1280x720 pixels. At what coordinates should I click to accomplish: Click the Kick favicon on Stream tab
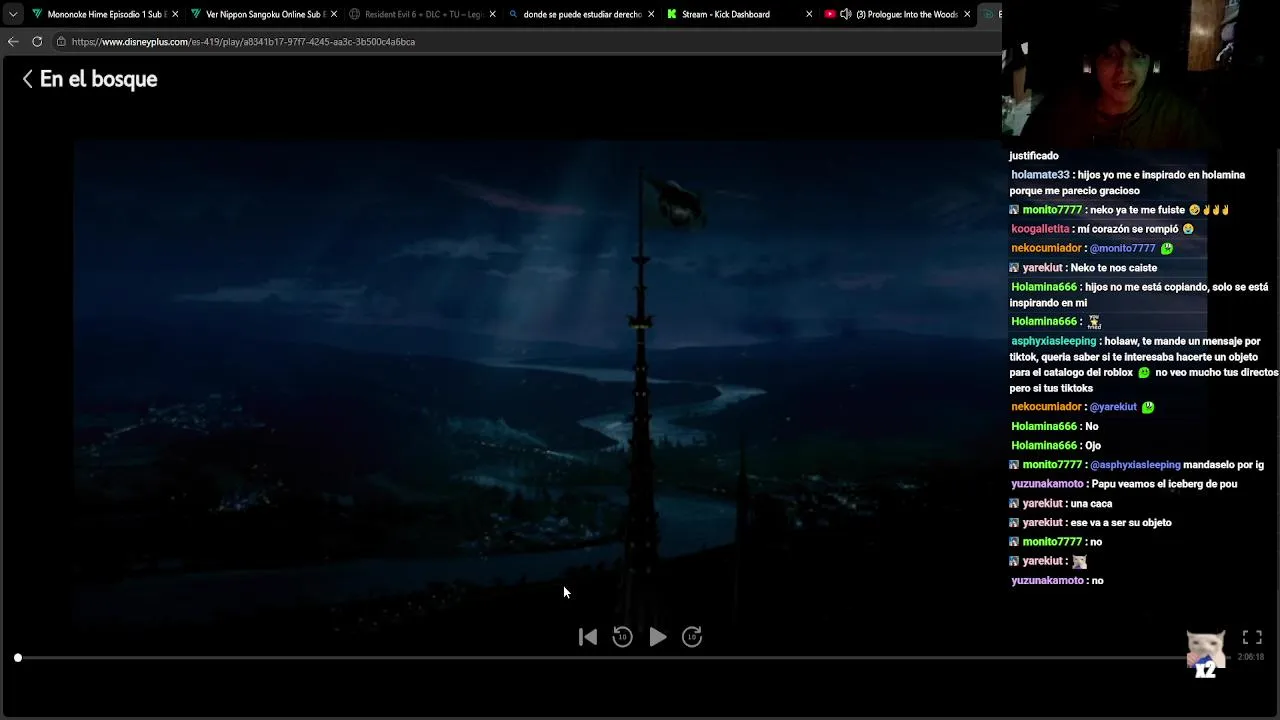coord(672,14)
